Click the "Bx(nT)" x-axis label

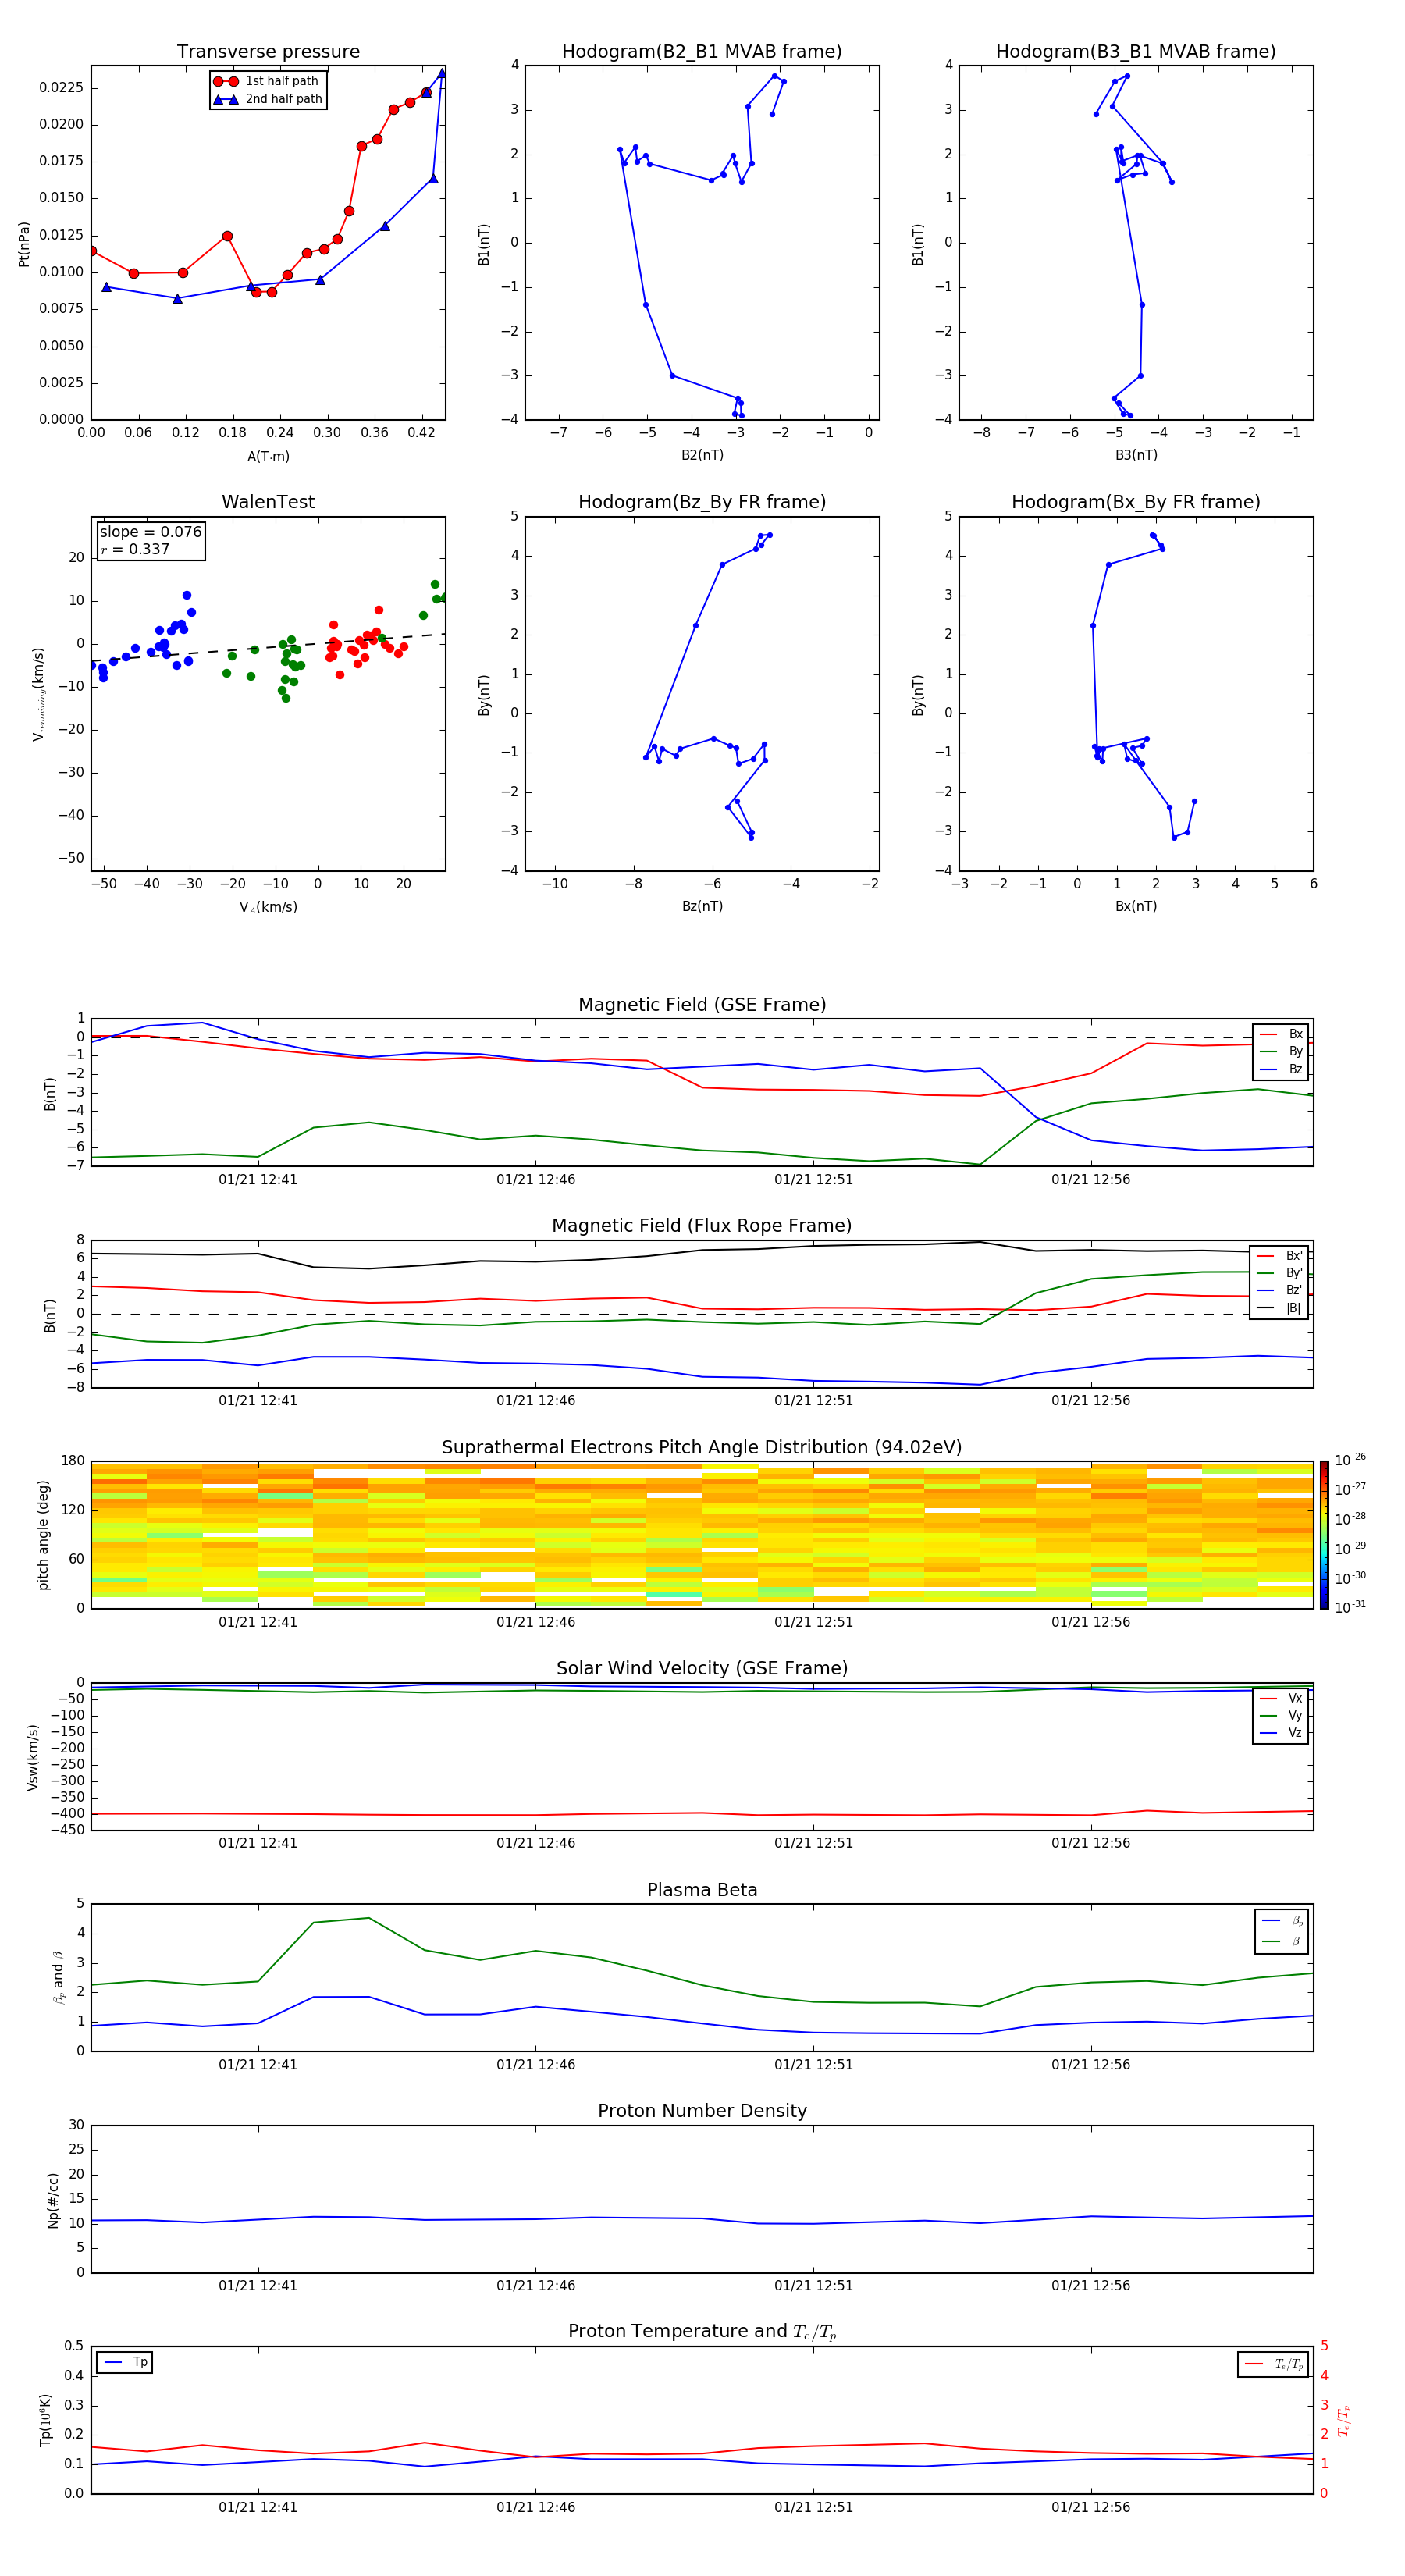coord(1136,907)
